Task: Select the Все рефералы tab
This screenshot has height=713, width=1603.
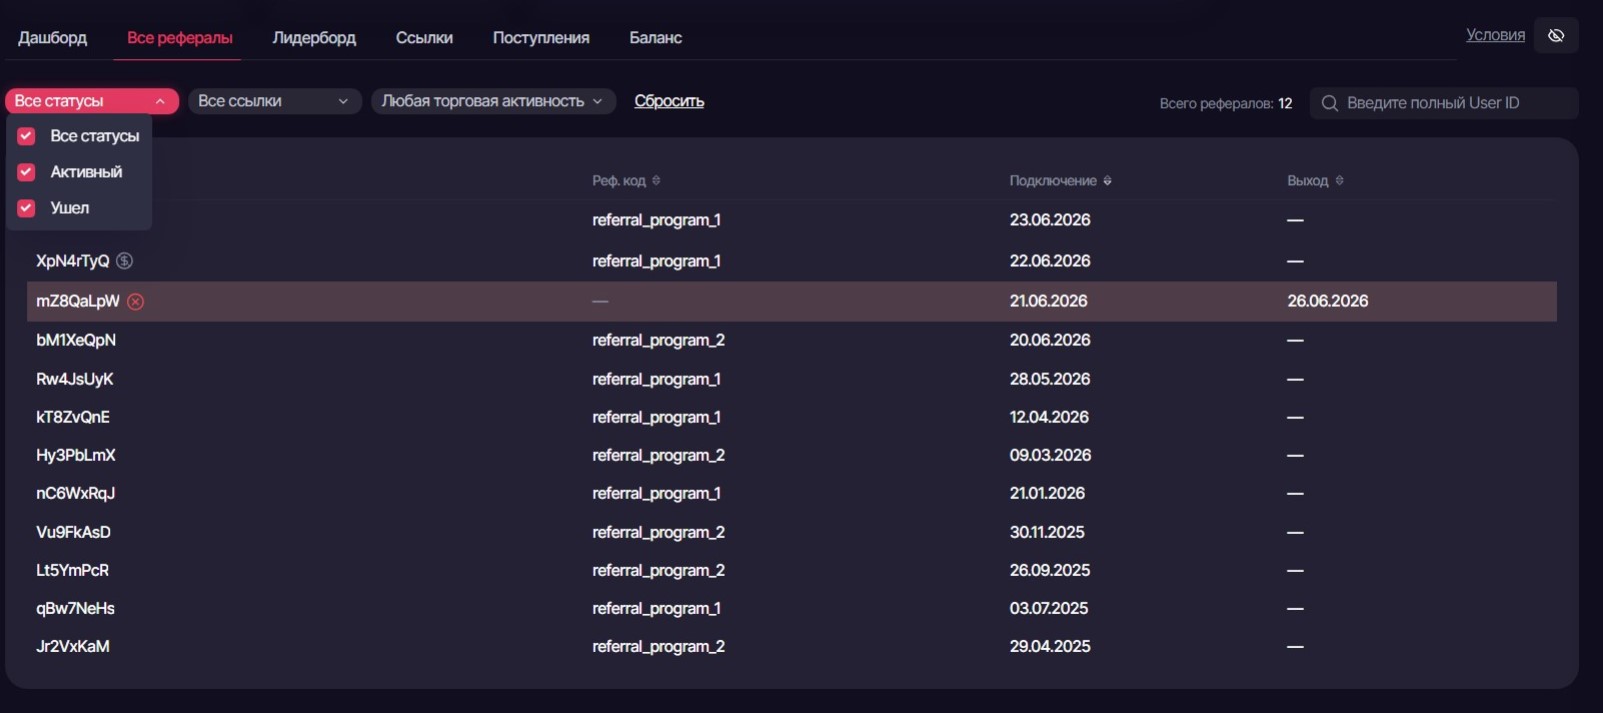Action: click(180, 38)
